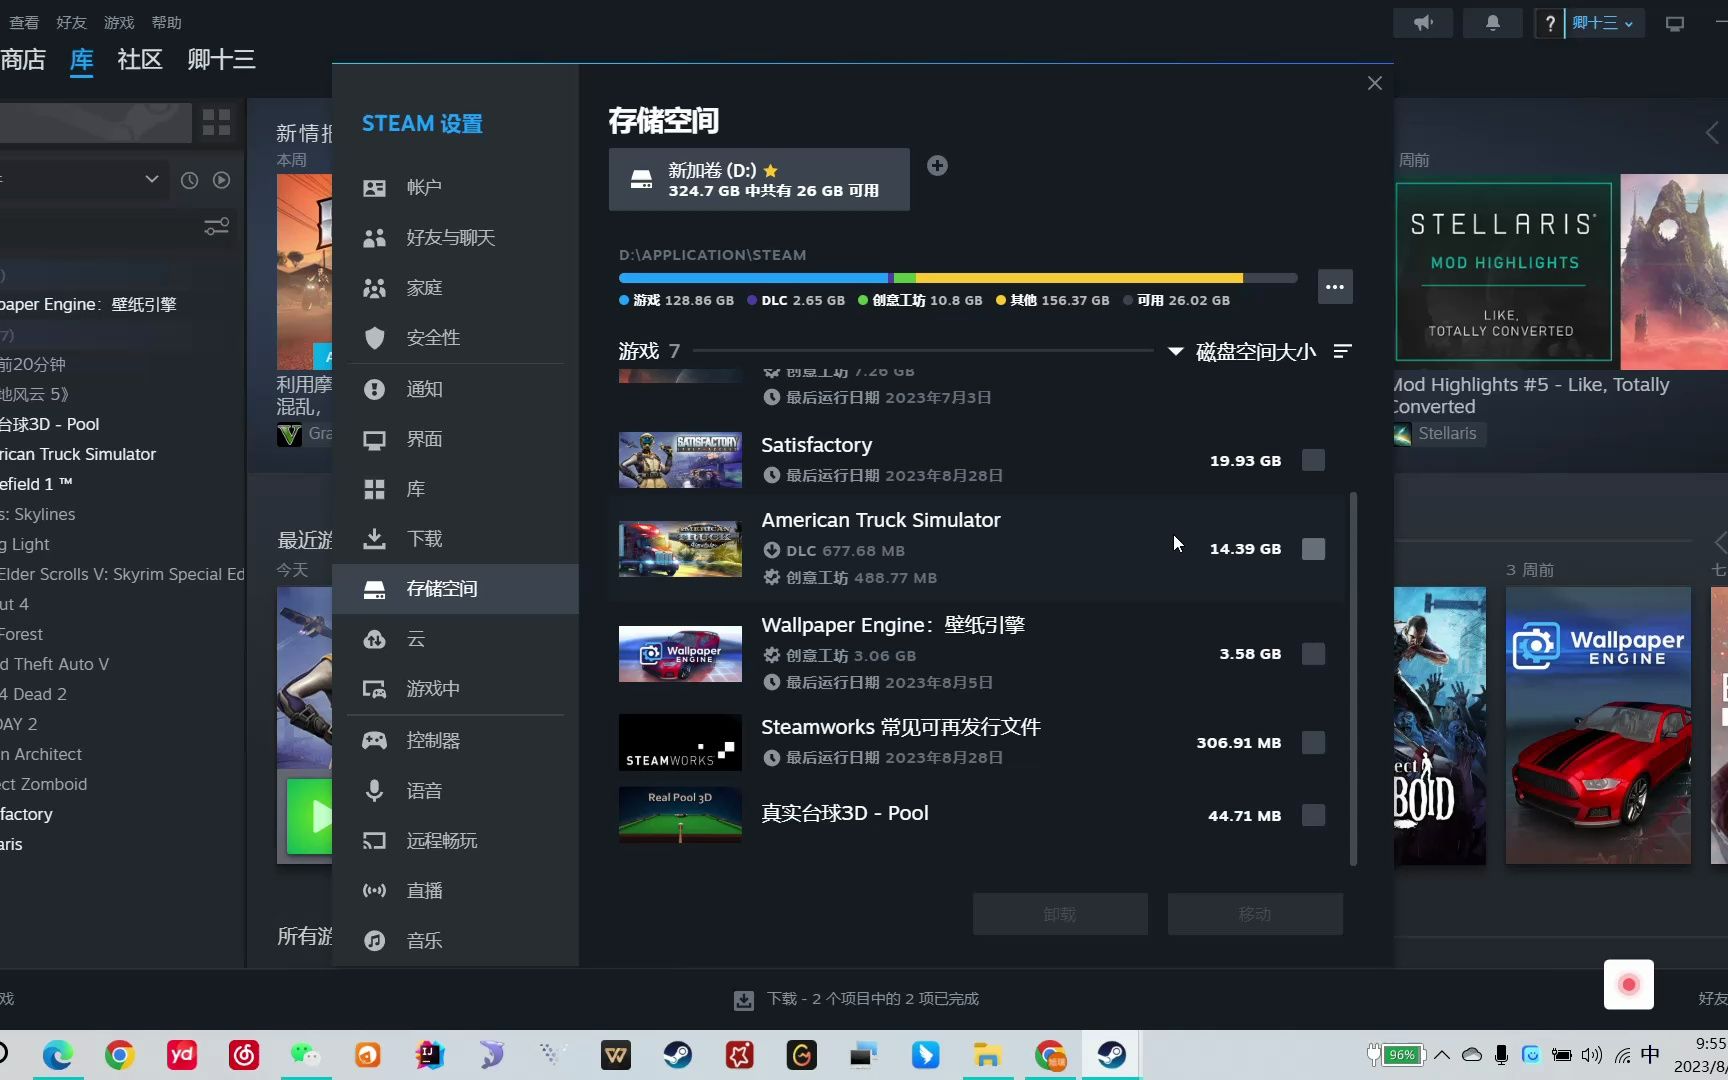Click the 音乐 note icon
Image resolution: width=1728 pixels, height=1080 pixels.
374,941
